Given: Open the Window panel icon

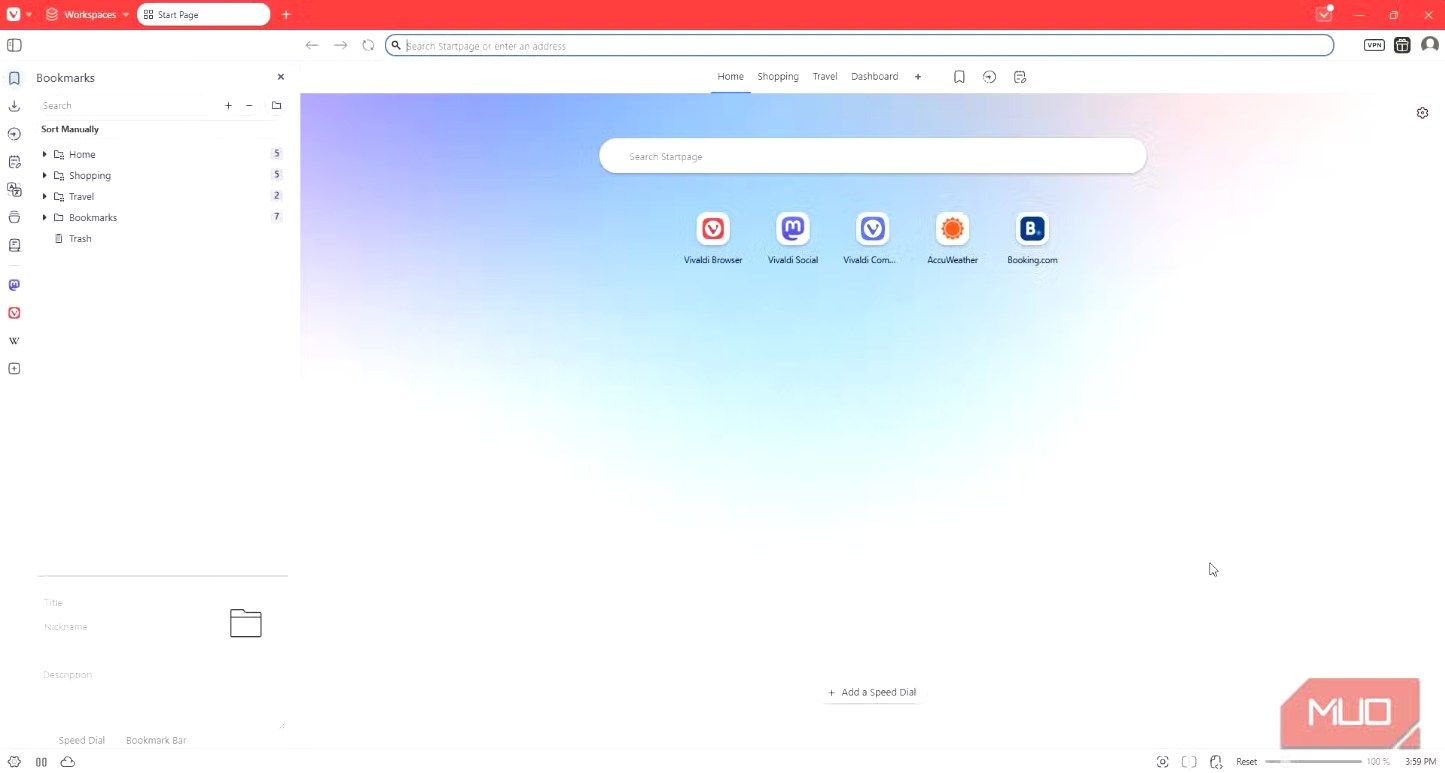Looking at the screenshot, I should coord(14,217).
